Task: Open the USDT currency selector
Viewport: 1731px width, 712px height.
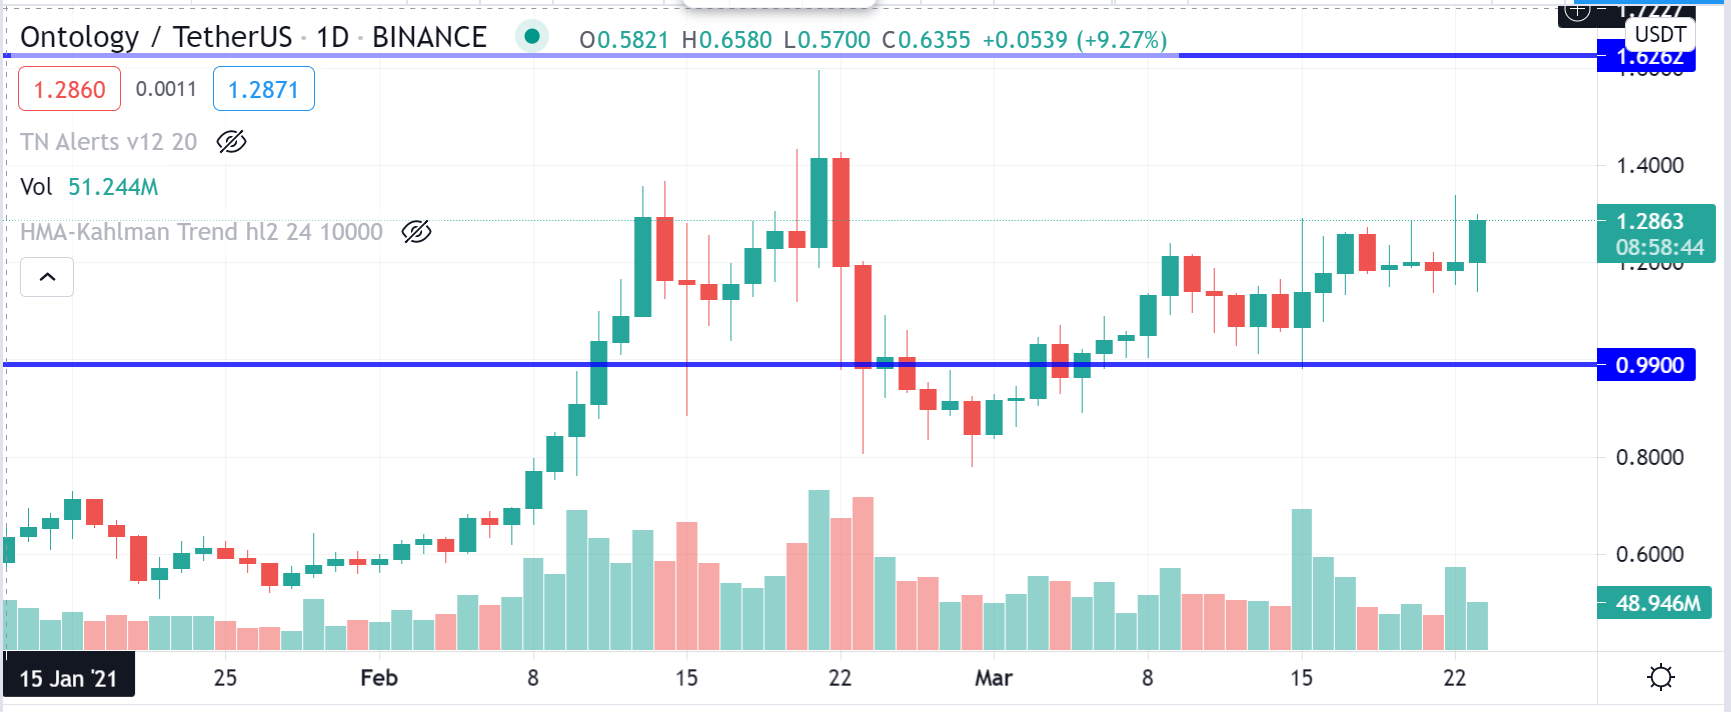Action: pos(1660,35)
